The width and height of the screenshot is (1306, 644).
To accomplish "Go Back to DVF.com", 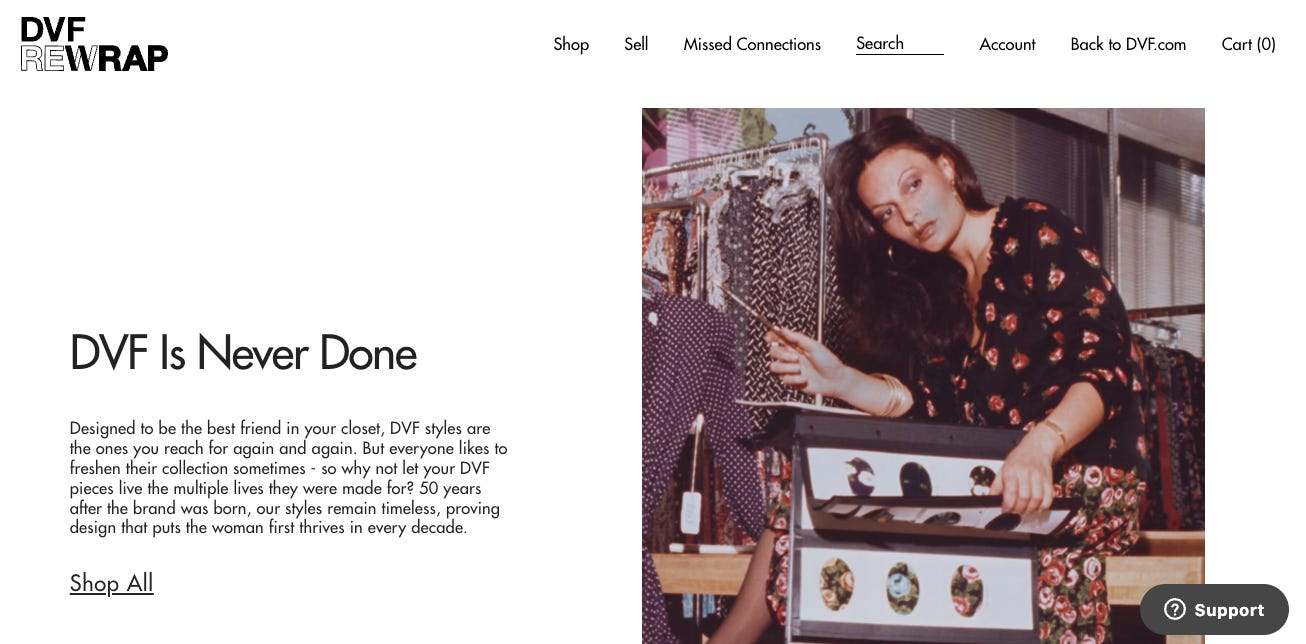I will coord(1128,44).
